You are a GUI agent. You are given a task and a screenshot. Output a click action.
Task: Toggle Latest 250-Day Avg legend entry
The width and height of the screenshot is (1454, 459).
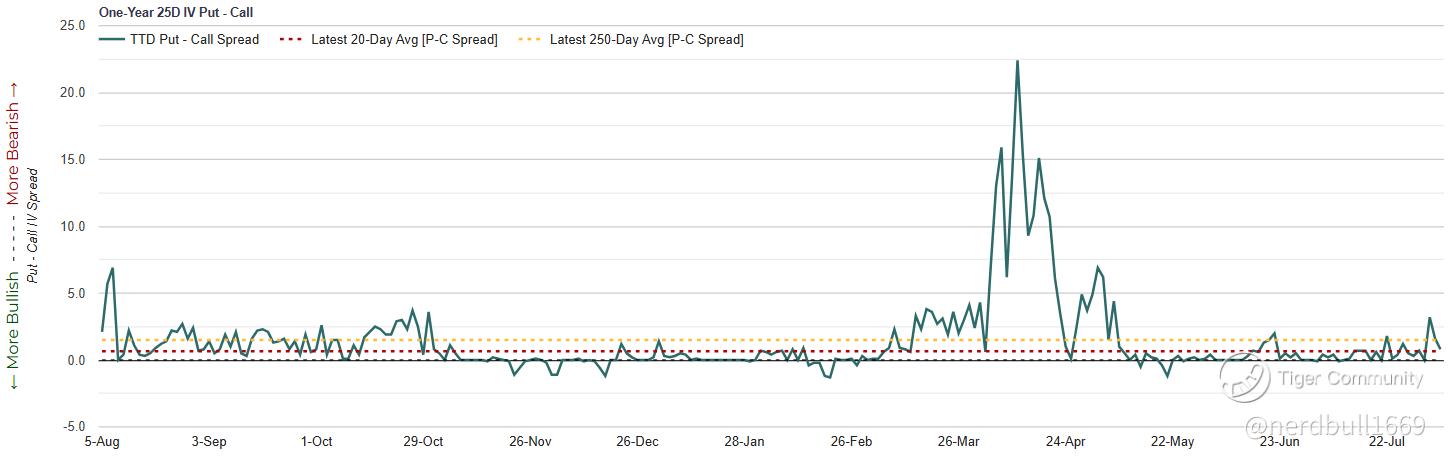coord(631,40)
